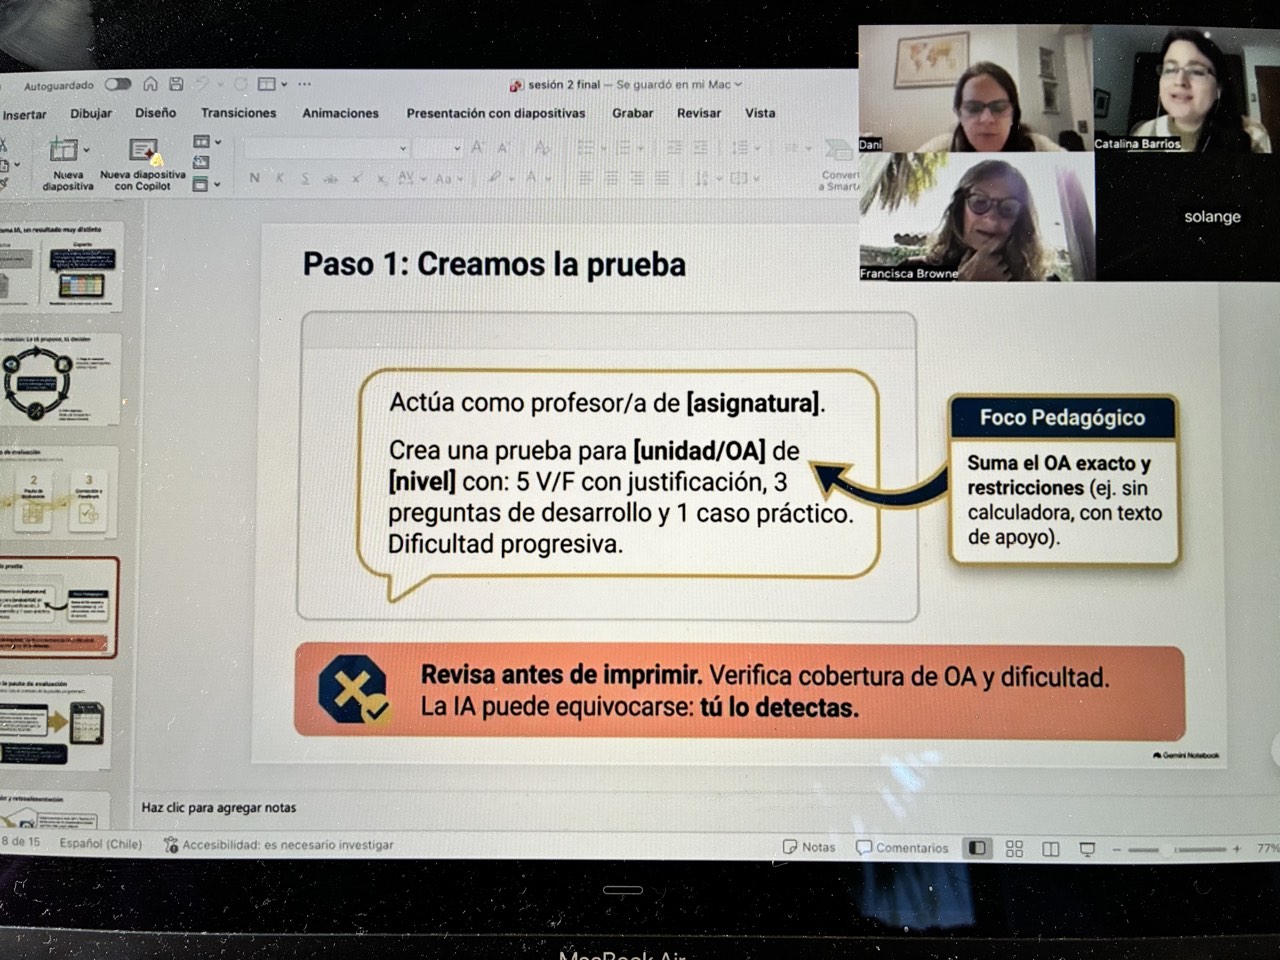Switch to the Diseño tab
The width and height of the screenshot is (1280, 960).
point(156,113)
